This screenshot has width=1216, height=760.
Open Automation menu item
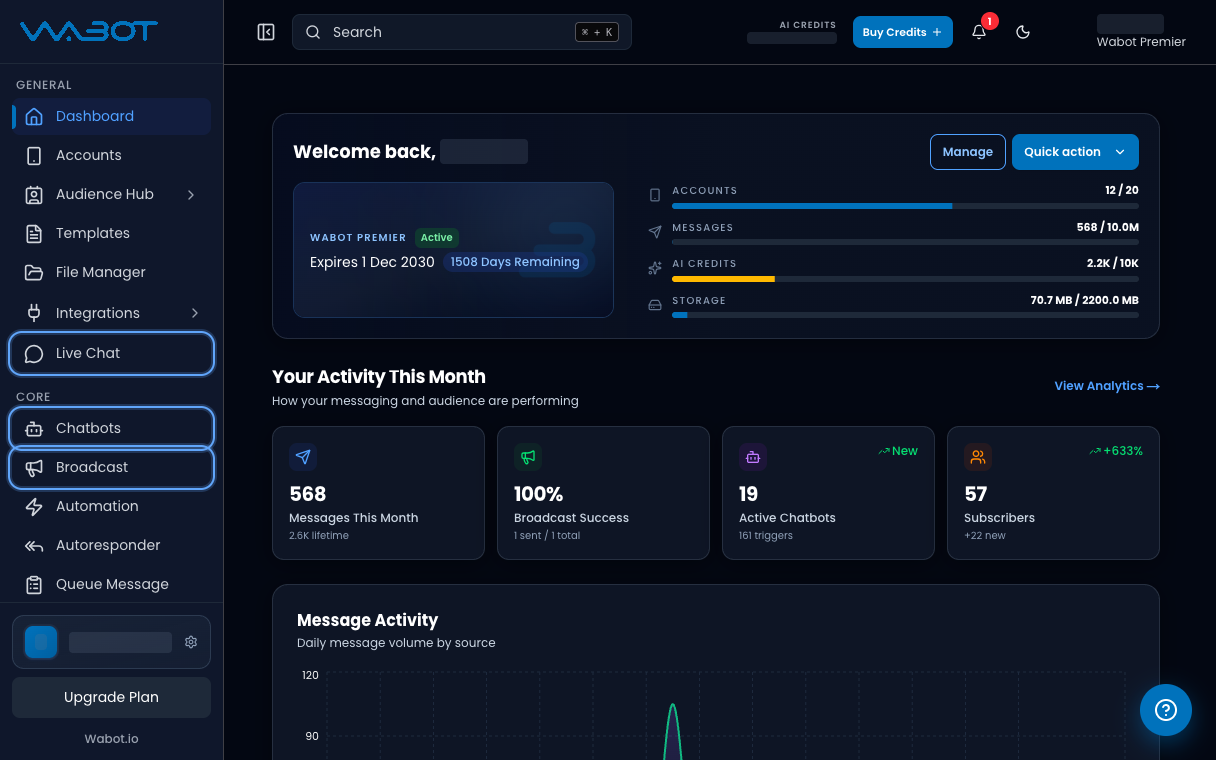pyautogui.click(x=111, y=506)
